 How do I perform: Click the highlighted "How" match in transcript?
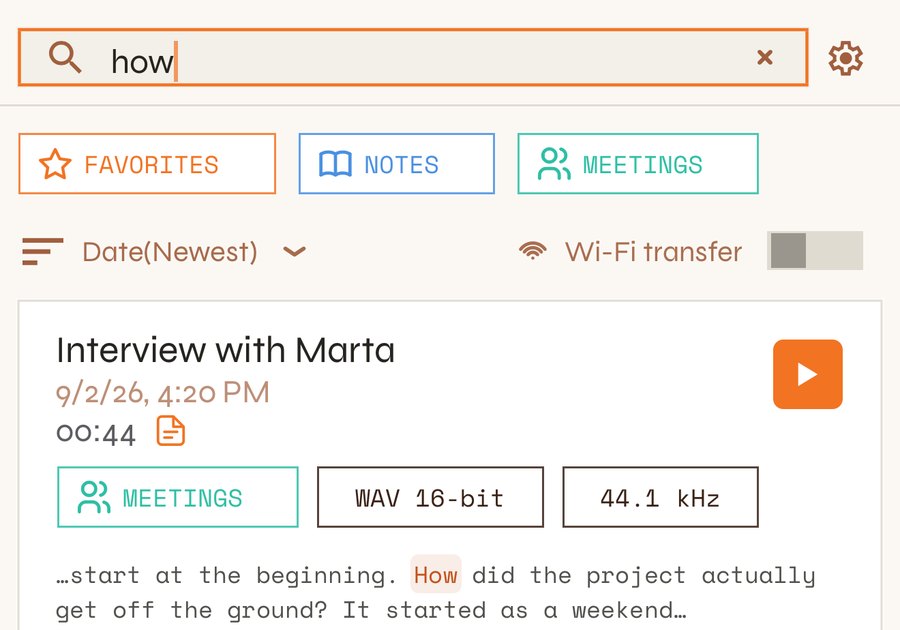[436, 574]
